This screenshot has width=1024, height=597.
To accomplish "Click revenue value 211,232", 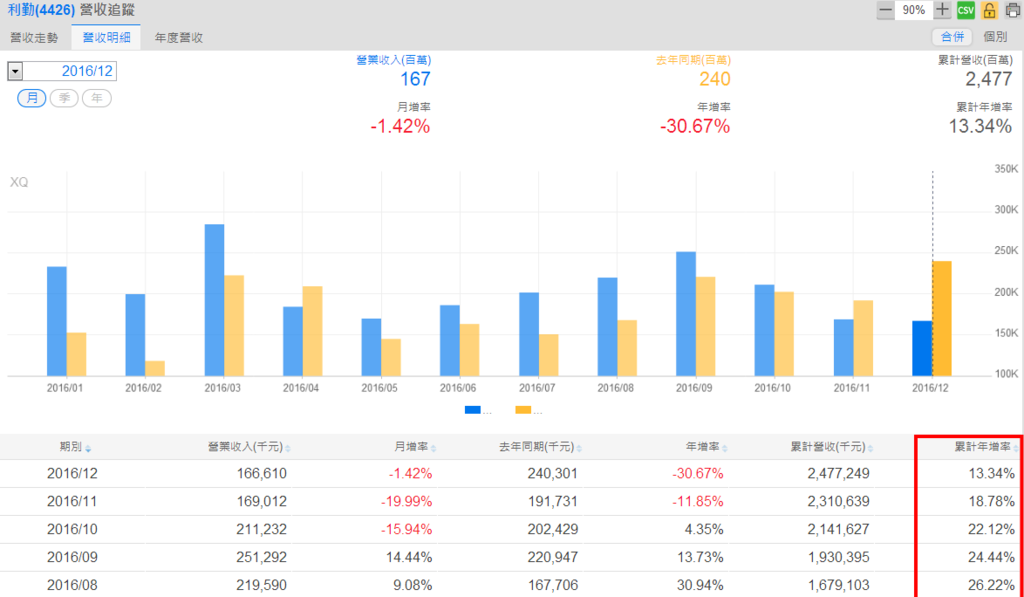I will (x=261, y=530).
